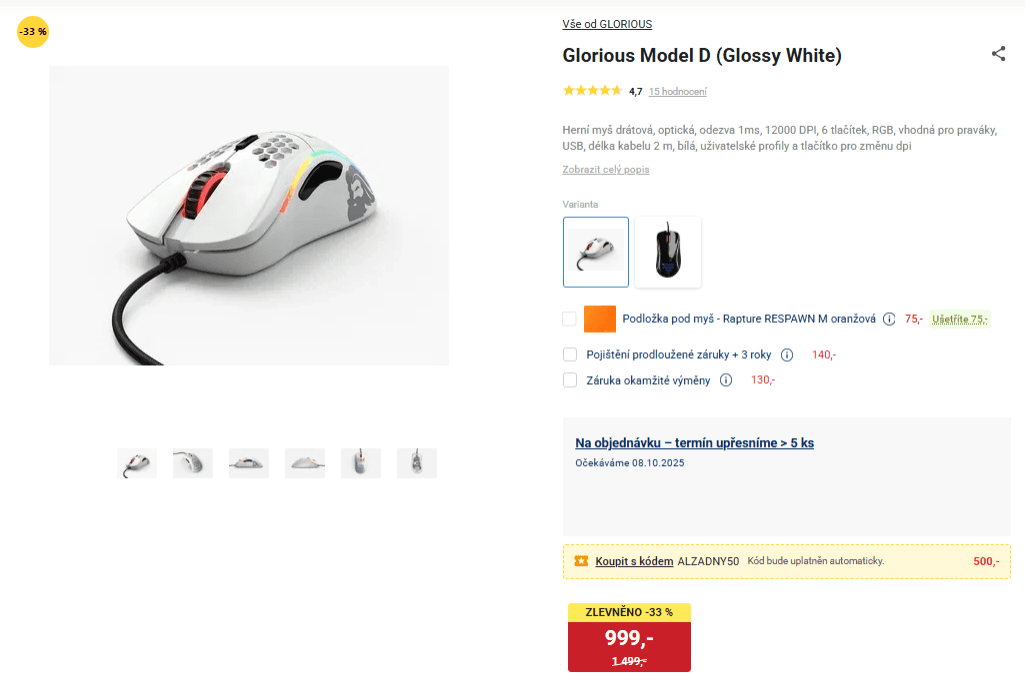Viewport: 1025px width, 688px height.
Task: Open info icon for Záruka okamžité výměny
Action: pyautogui.click(x=726, y=380)
